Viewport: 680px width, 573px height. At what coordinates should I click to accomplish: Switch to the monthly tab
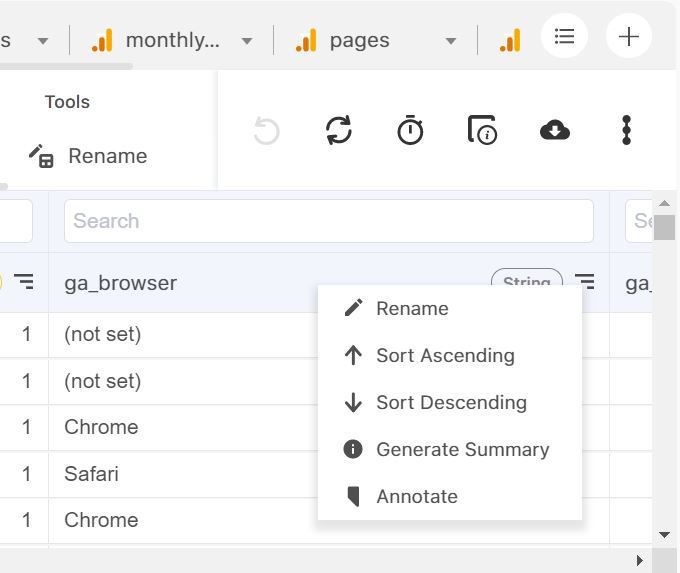click(172, 40)
